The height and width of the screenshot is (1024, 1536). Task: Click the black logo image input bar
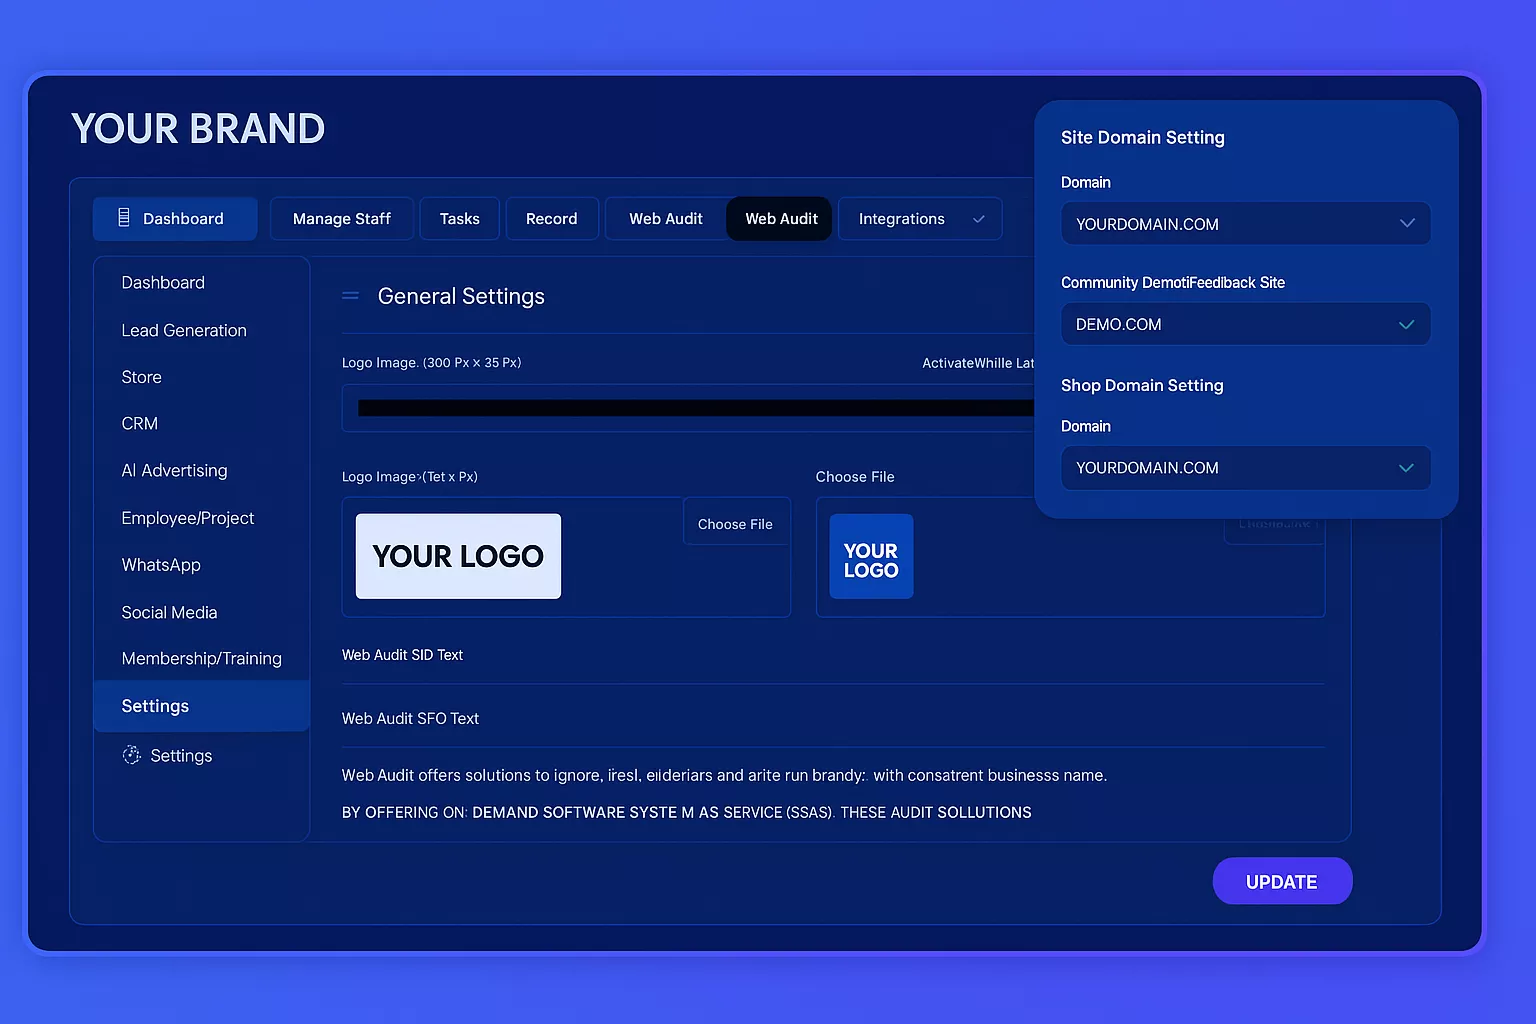pyautogui.click(x=690, y=408)
